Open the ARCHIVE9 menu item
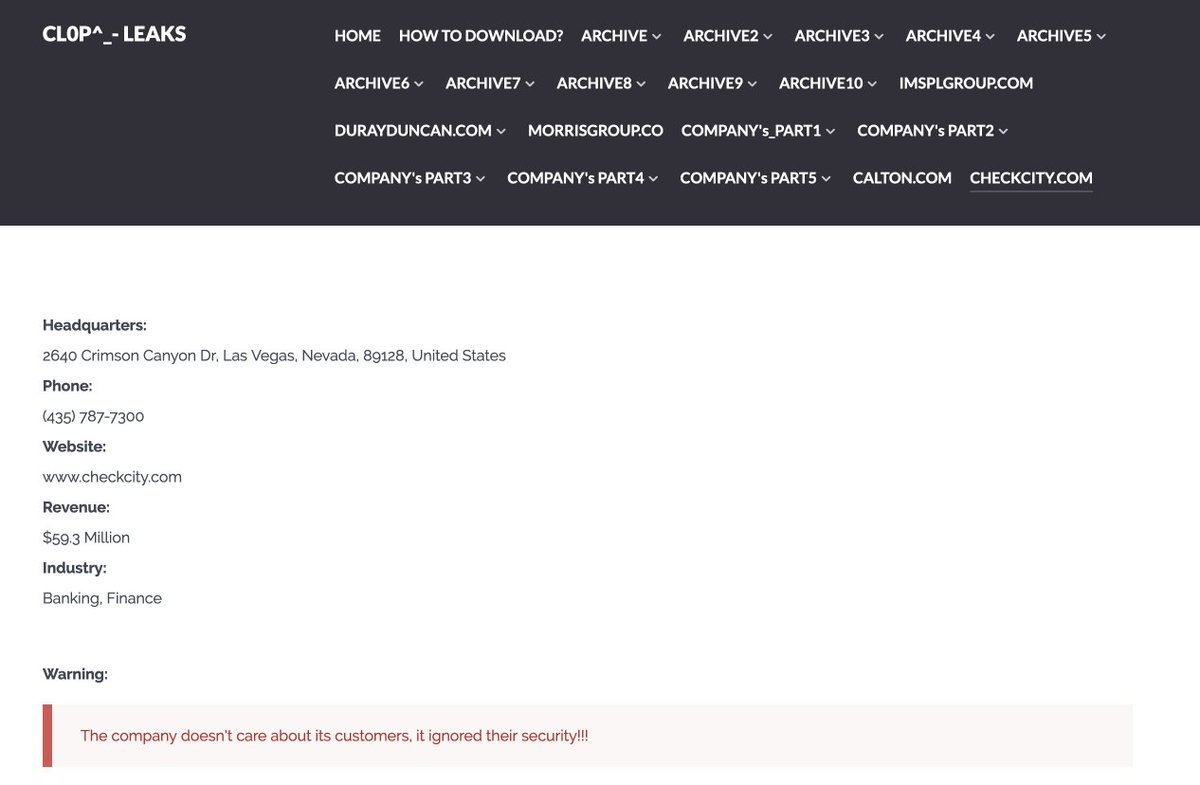 pyautogui.click(x=705, y=83)
